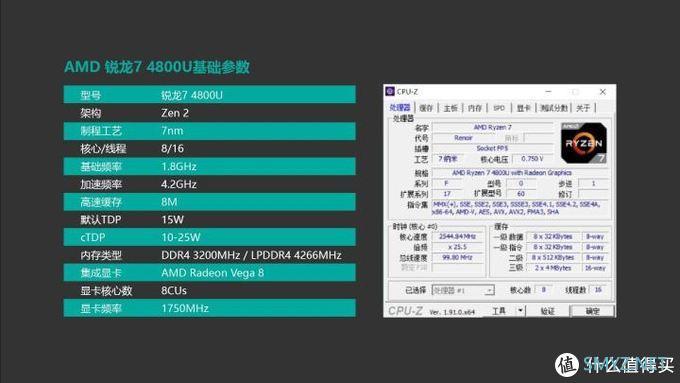The width and height of the screenshot is (680, 383).
Task: Open the 关于 tab
Action: [x=583, y=108]
